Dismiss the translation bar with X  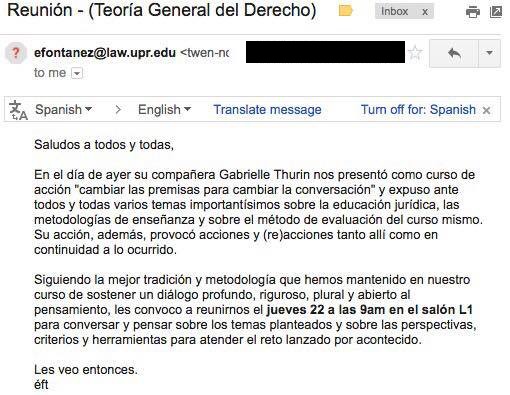tap(487, 110)
